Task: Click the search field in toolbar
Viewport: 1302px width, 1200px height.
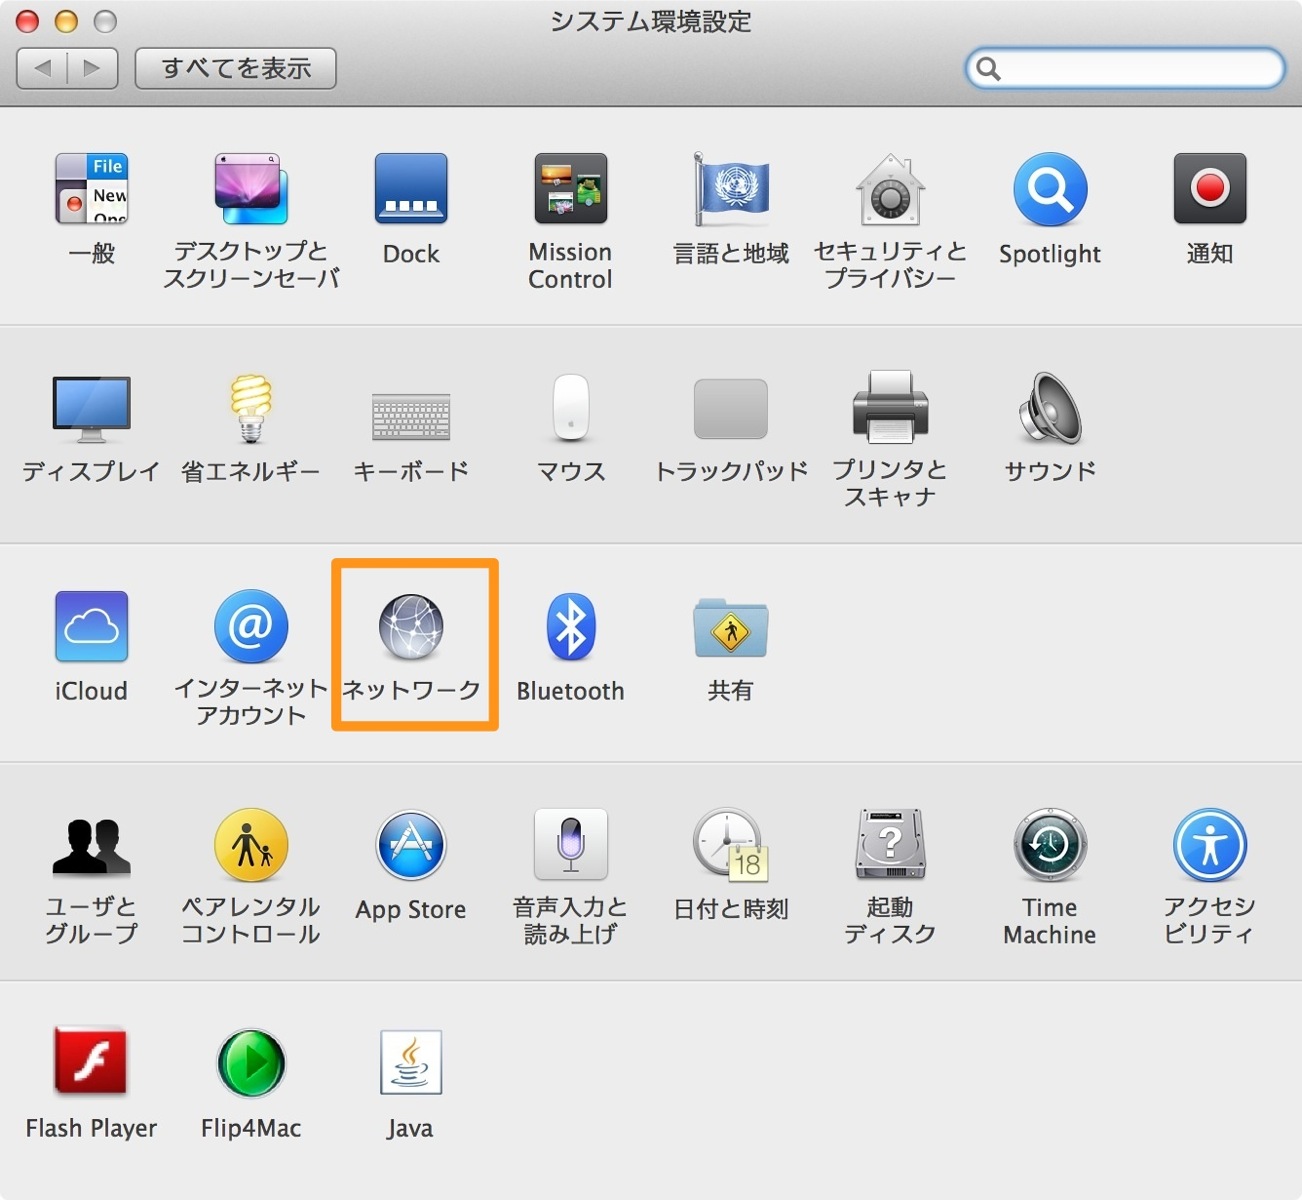Action: (1125, 68)
